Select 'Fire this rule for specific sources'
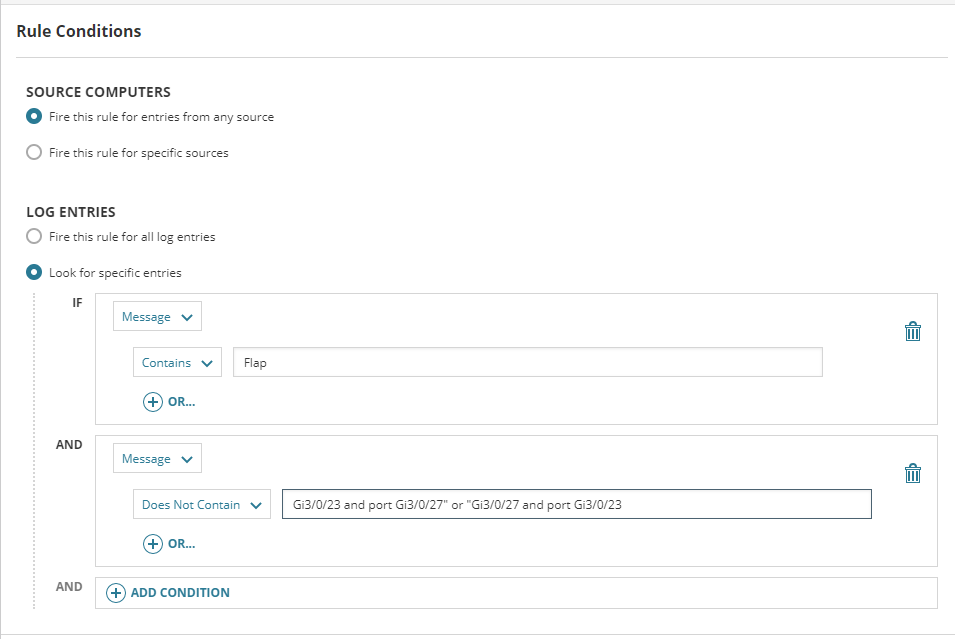The image size is (955, 639). click(x=34, y=153)
